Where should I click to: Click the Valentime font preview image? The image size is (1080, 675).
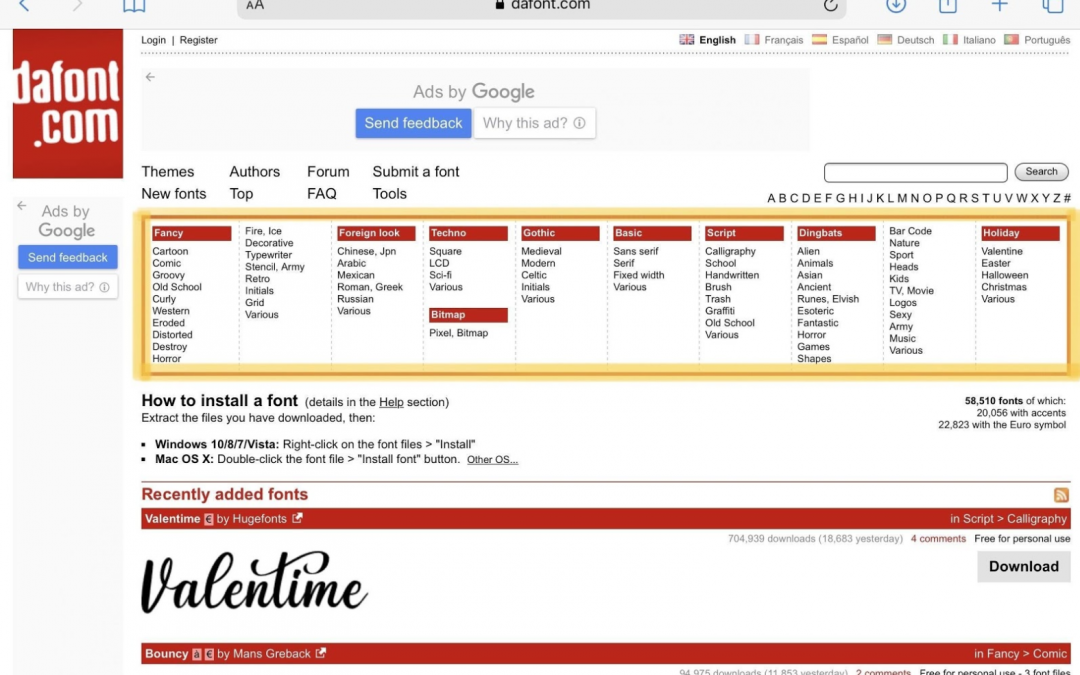[255, 583]
